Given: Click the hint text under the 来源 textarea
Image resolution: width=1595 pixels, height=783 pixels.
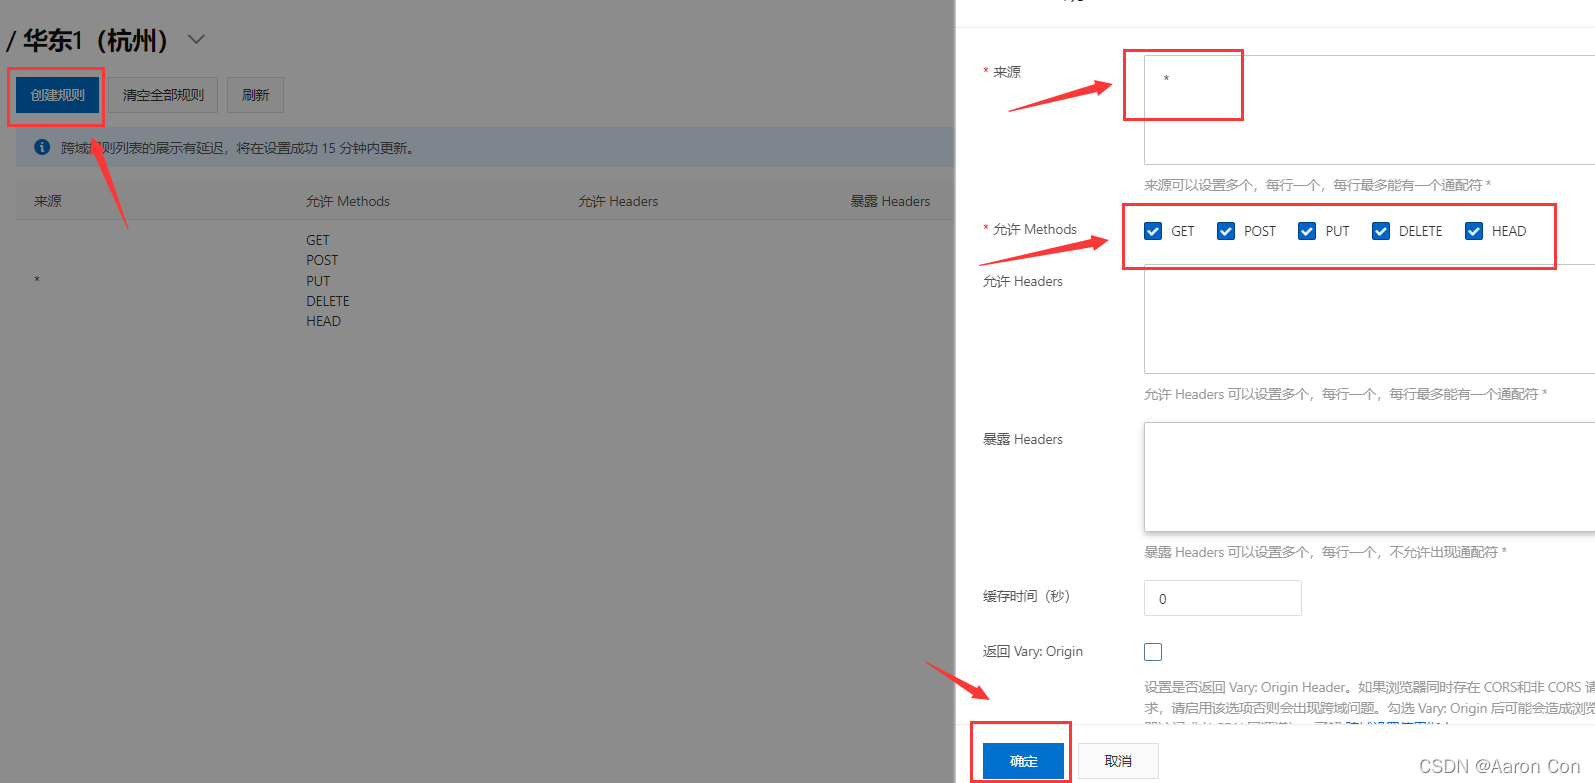Looking at the screenshot, I should (x=1317, y=185).
